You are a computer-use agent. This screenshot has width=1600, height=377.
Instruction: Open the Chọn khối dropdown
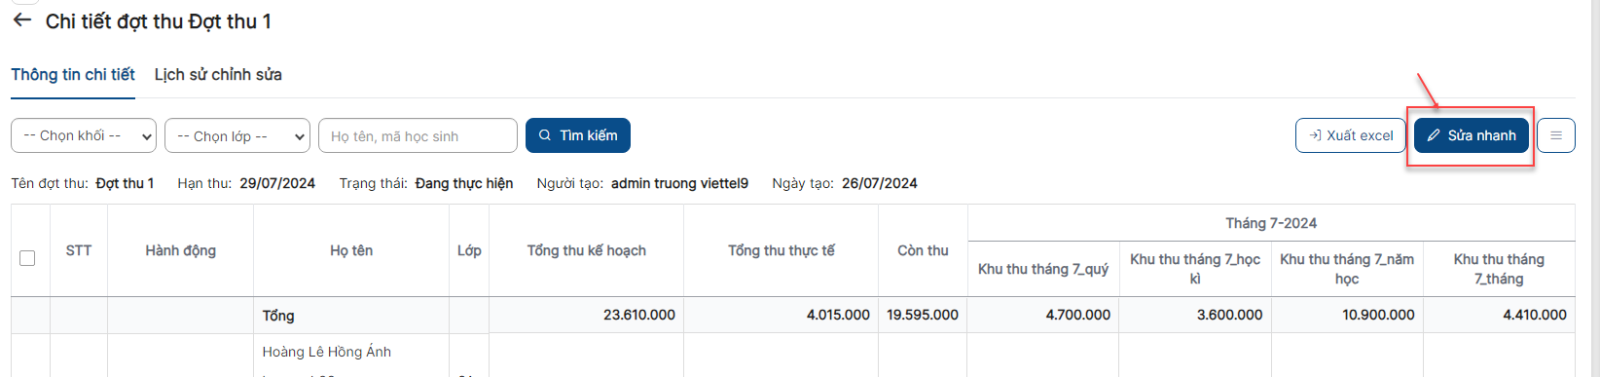84,135
